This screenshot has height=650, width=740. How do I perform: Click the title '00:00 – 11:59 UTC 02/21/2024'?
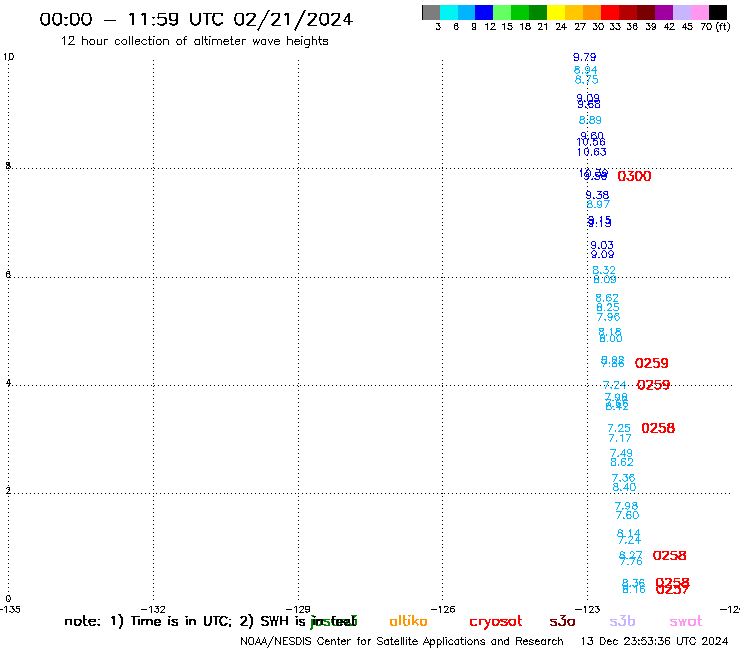pyautogui.click(x=196, y=19)
